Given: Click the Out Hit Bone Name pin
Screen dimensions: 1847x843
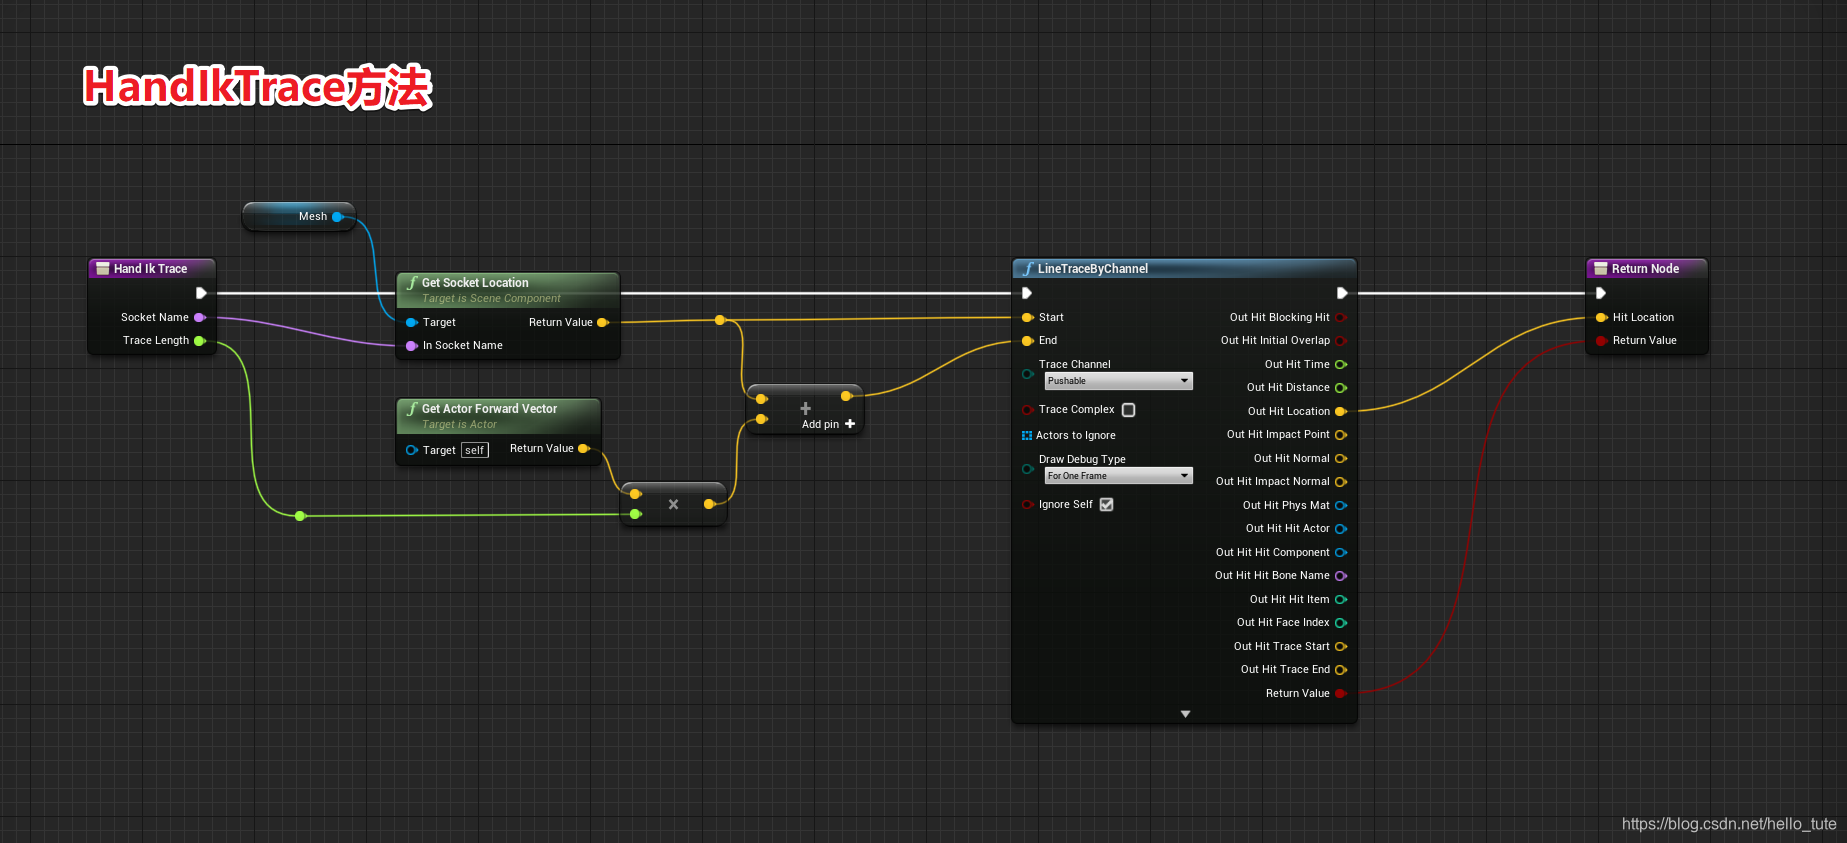Looking at the screenshot, I should pyautogui.click(x=1341, y=576).
